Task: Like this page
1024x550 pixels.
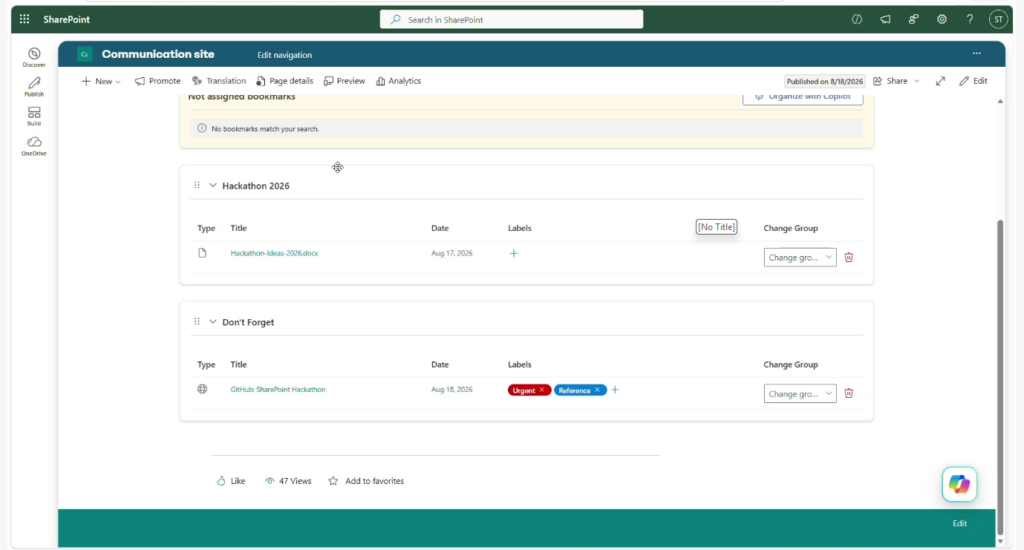Action: (x=231, y=481)
